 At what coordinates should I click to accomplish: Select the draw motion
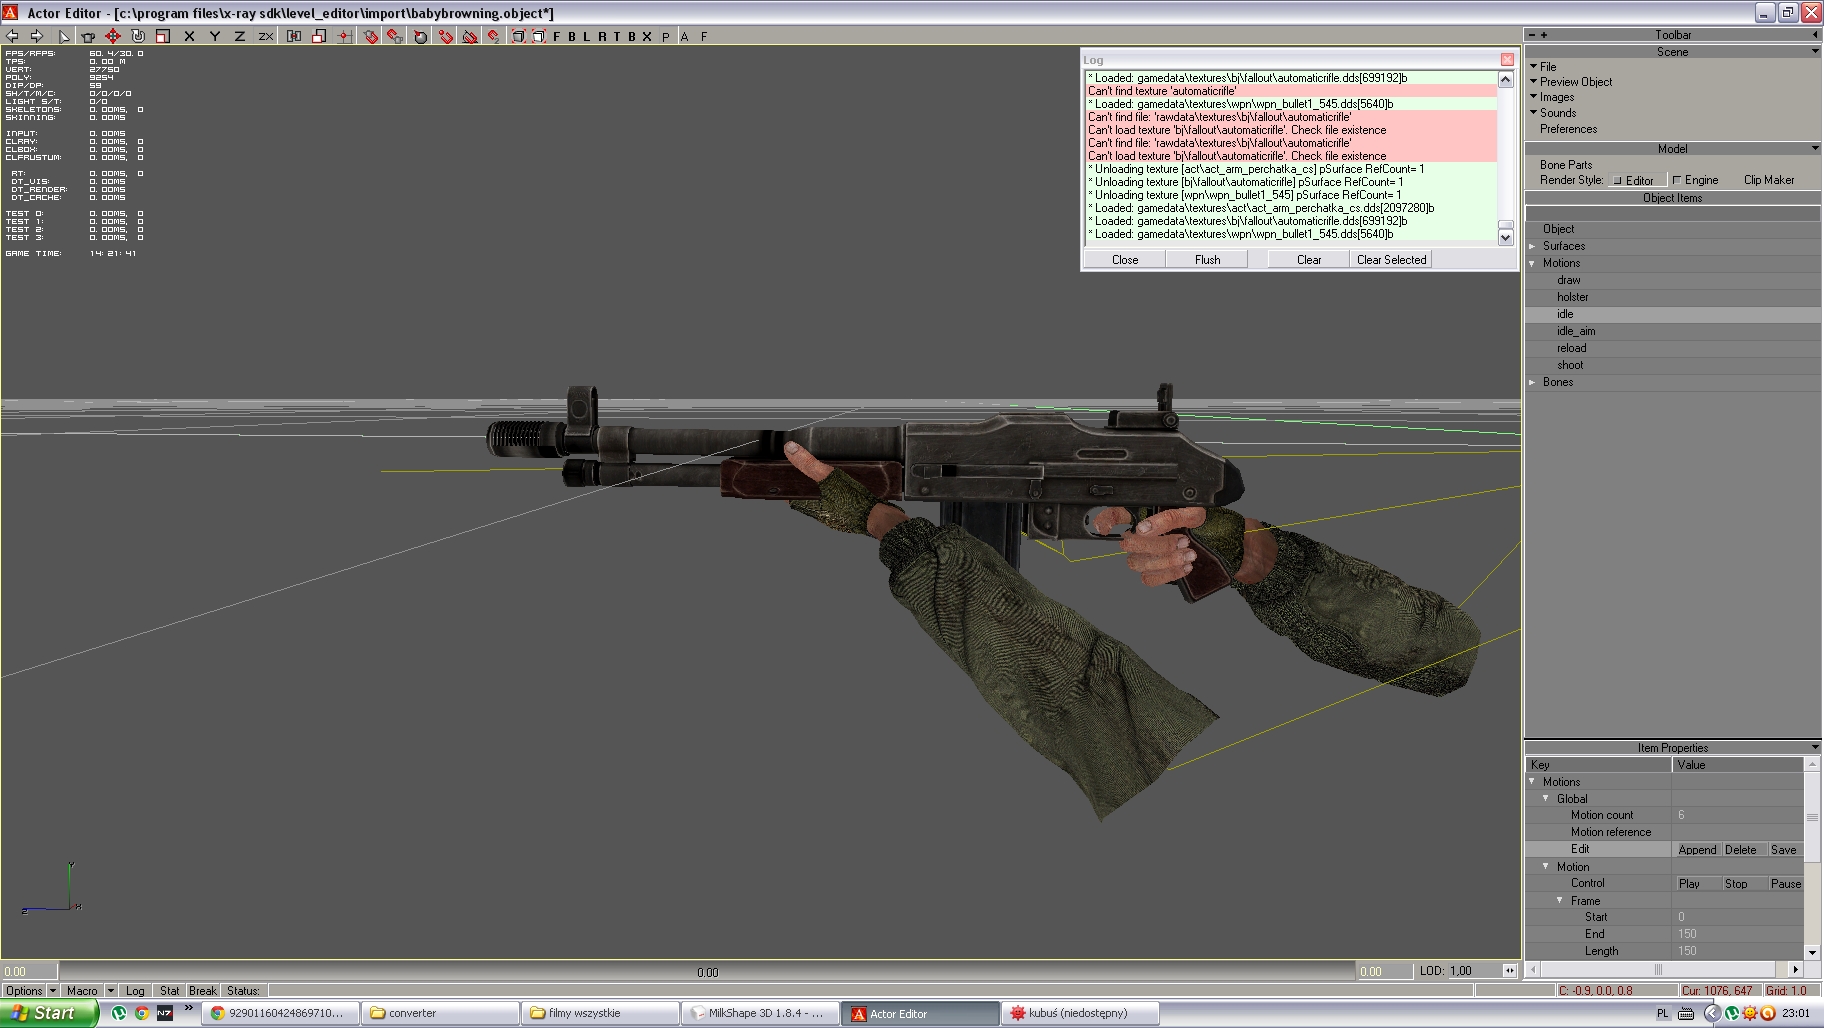(1568, 280)
